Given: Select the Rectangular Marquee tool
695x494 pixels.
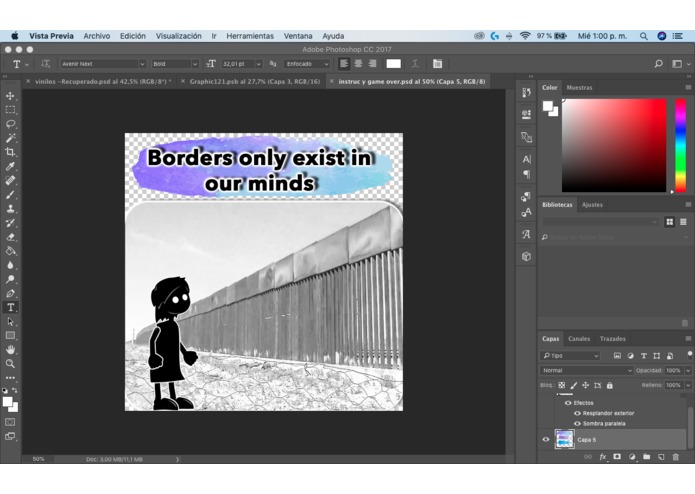Looking at the screenshot, I should pos(10,110).
